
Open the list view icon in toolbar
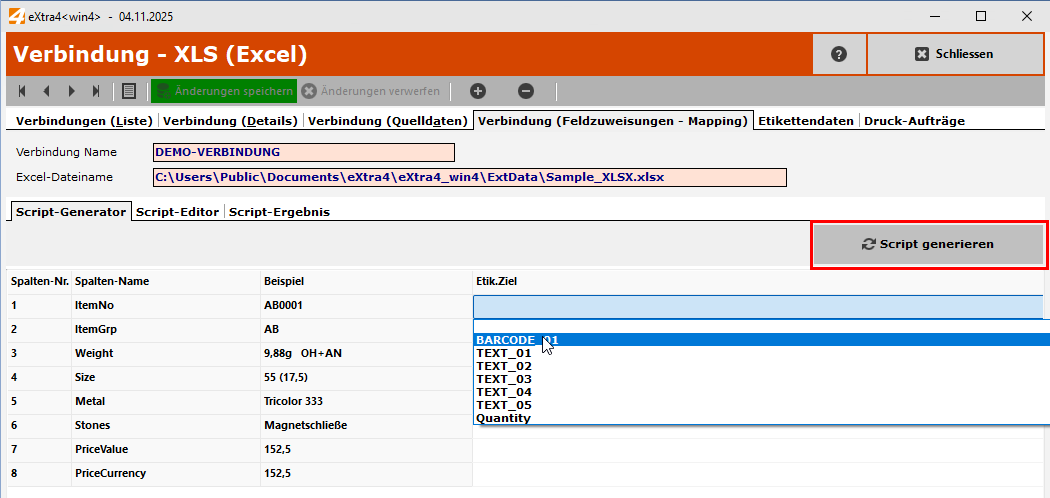(x=129, y=91)
